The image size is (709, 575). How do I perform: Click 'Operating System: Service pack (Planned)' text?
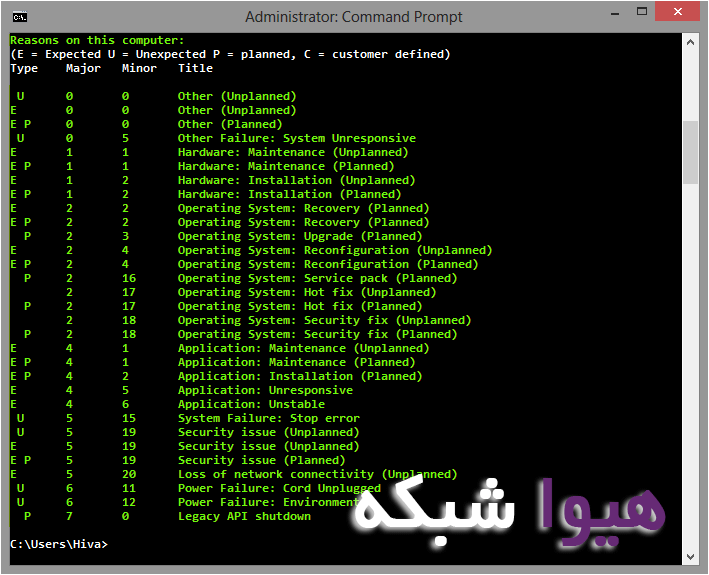tap(317, 278)
